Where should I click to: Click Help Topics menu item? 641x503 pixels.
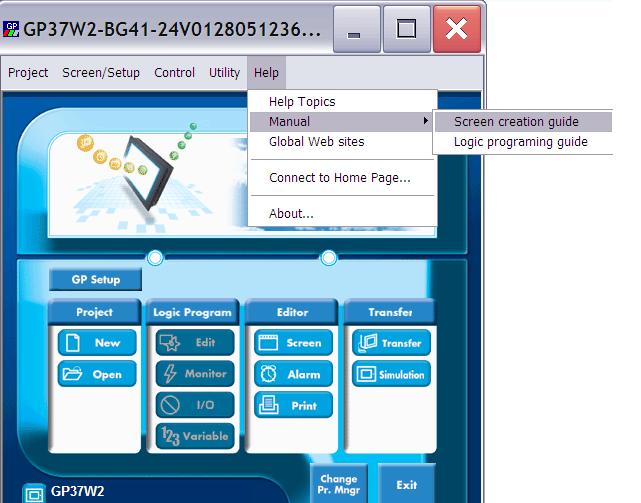302,102
